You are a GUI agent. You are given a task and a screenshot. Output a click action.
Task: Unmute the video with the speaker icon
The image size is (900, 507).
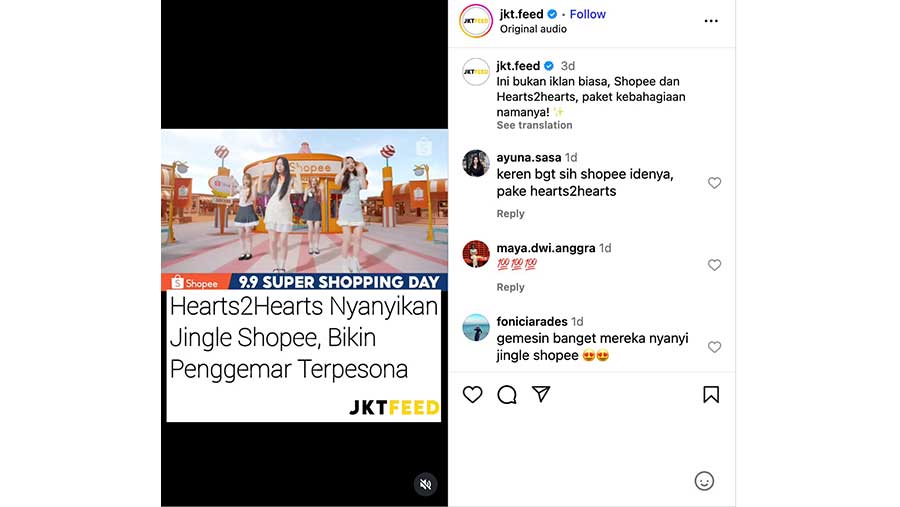tap(425, 484)
